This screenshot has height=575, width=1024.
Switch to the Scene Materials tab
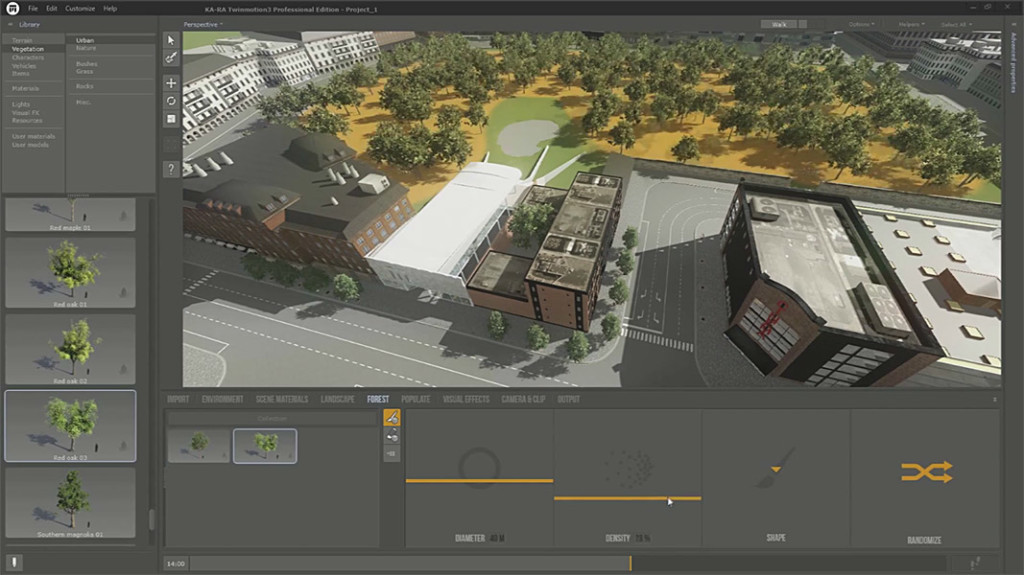(x=281, y=399)
